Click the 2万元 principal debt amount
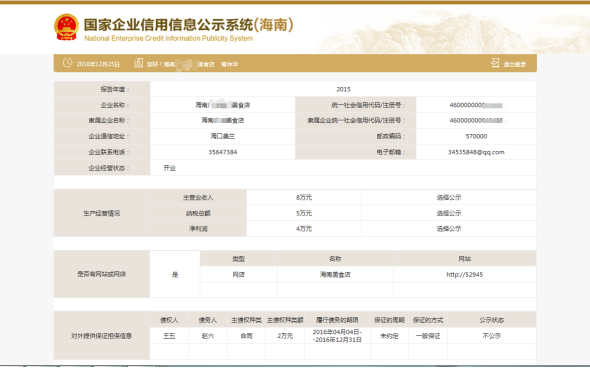 (x=285, y=336)
